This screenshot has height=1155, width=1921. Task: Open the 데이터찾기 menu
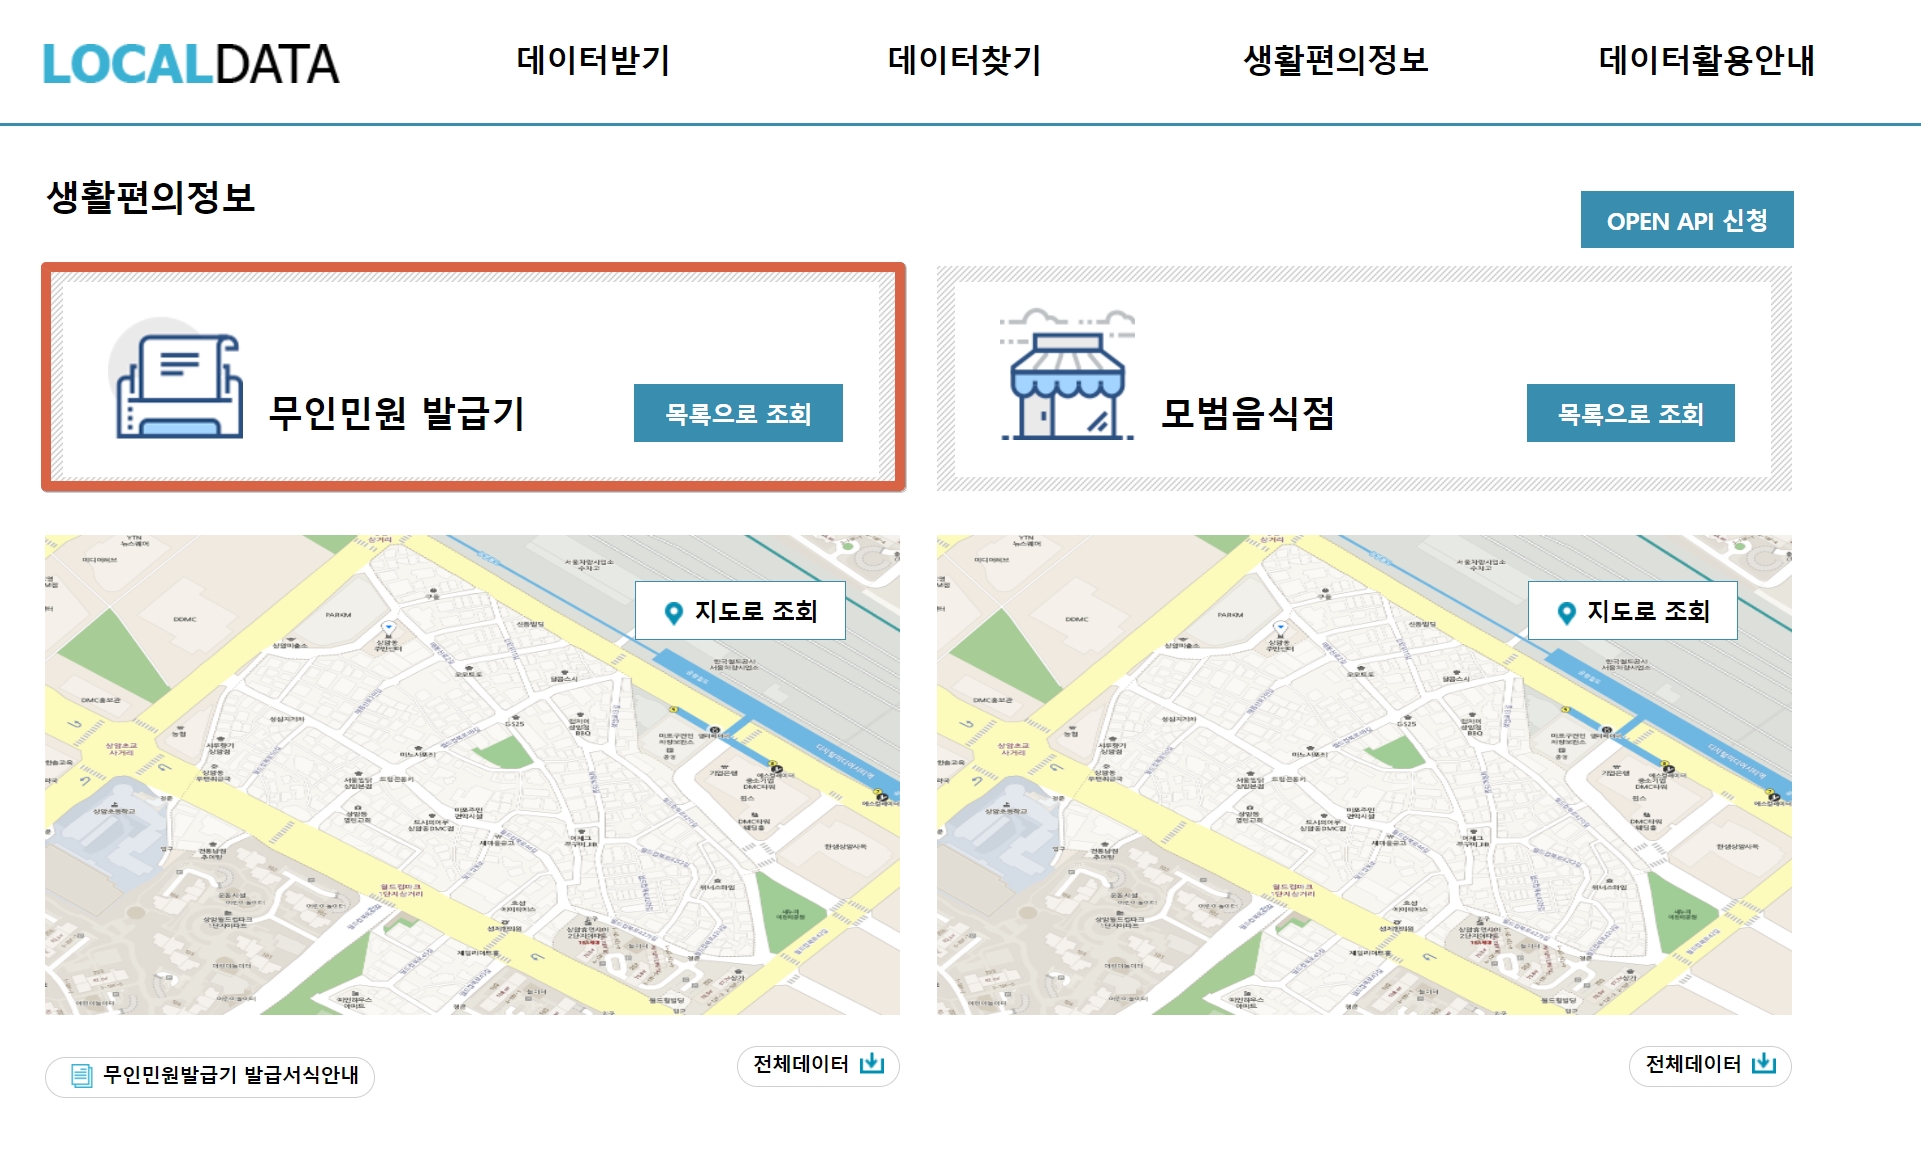coord(964,61)
